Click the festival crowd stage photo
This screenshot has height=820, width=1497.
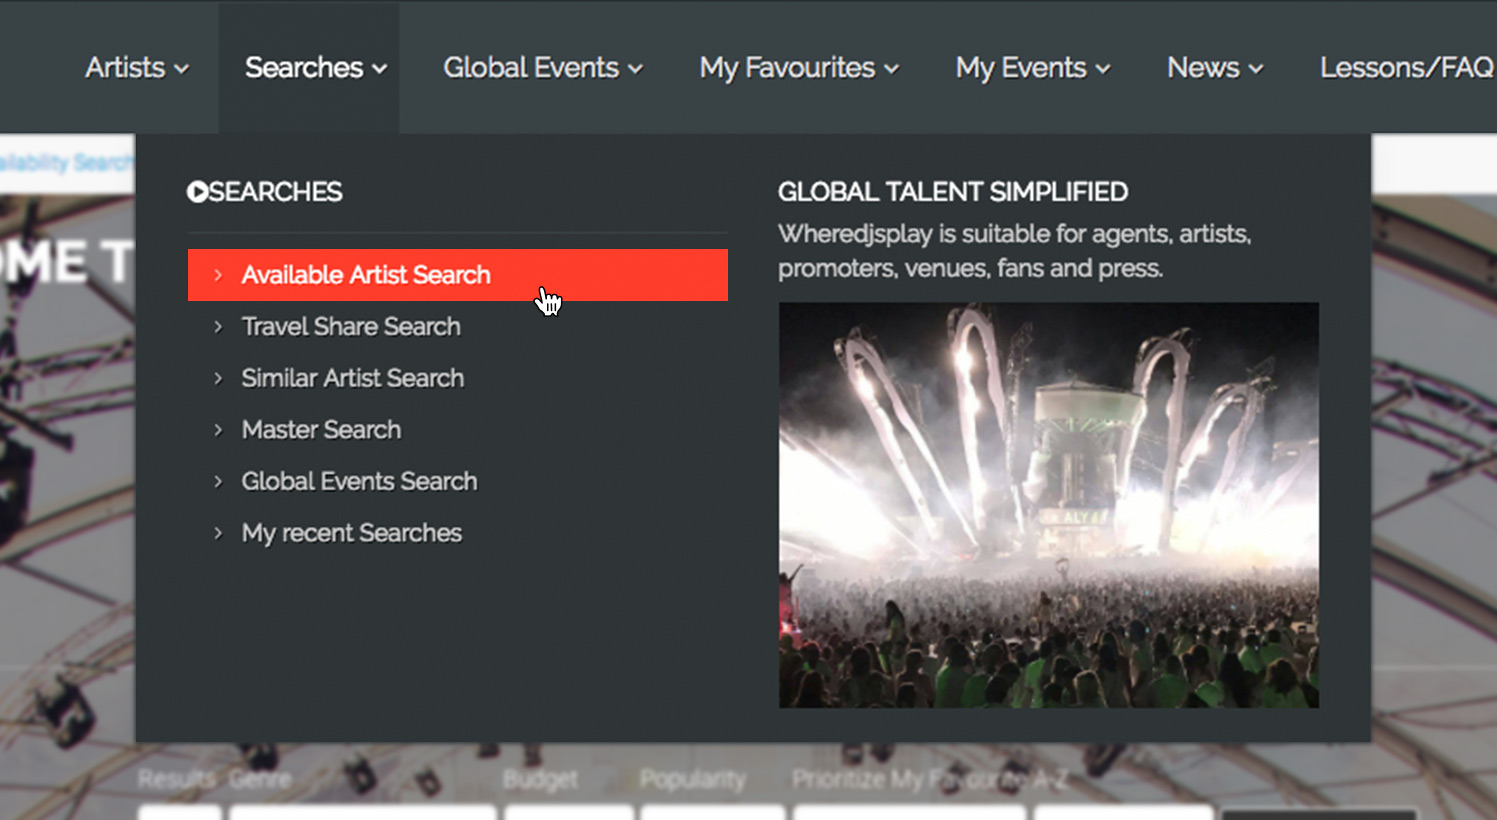[1049, 505]
